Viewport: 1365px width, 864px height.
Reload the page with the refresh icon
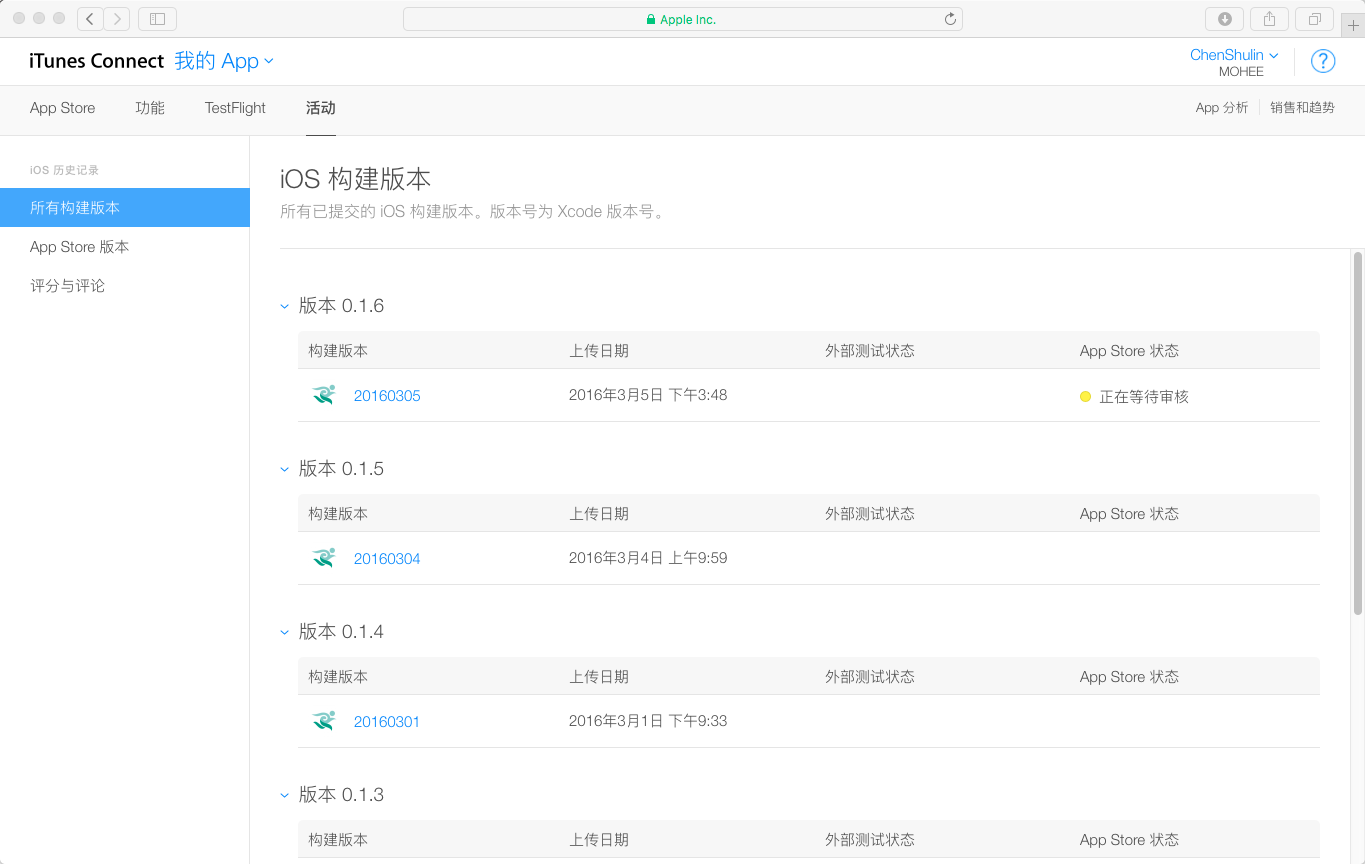tap(950, 19)
